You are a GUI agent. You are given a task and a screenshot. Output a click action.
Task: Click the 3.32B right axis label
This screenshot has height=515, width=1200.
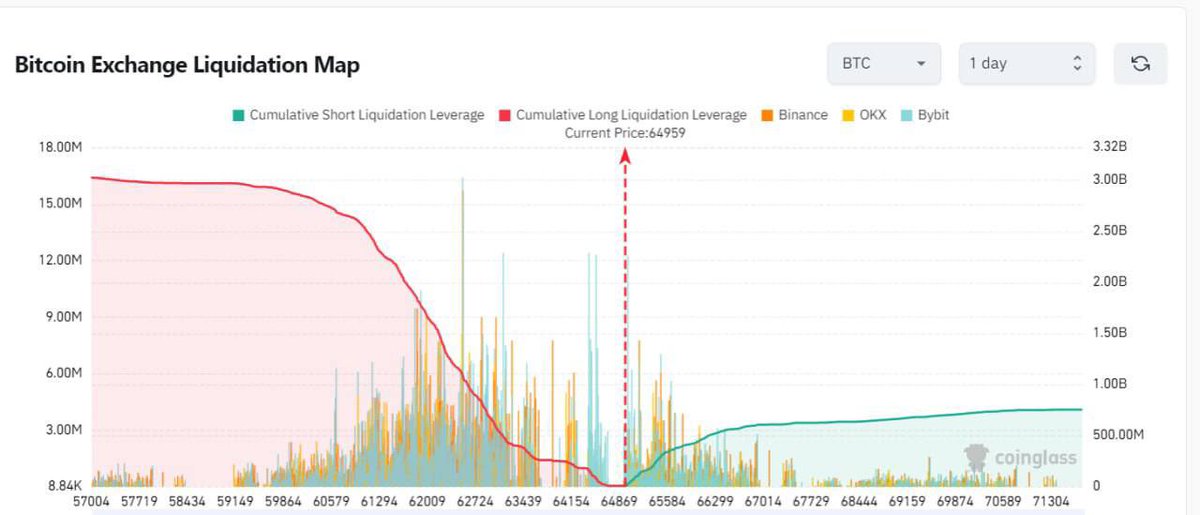click(1110, 147)
